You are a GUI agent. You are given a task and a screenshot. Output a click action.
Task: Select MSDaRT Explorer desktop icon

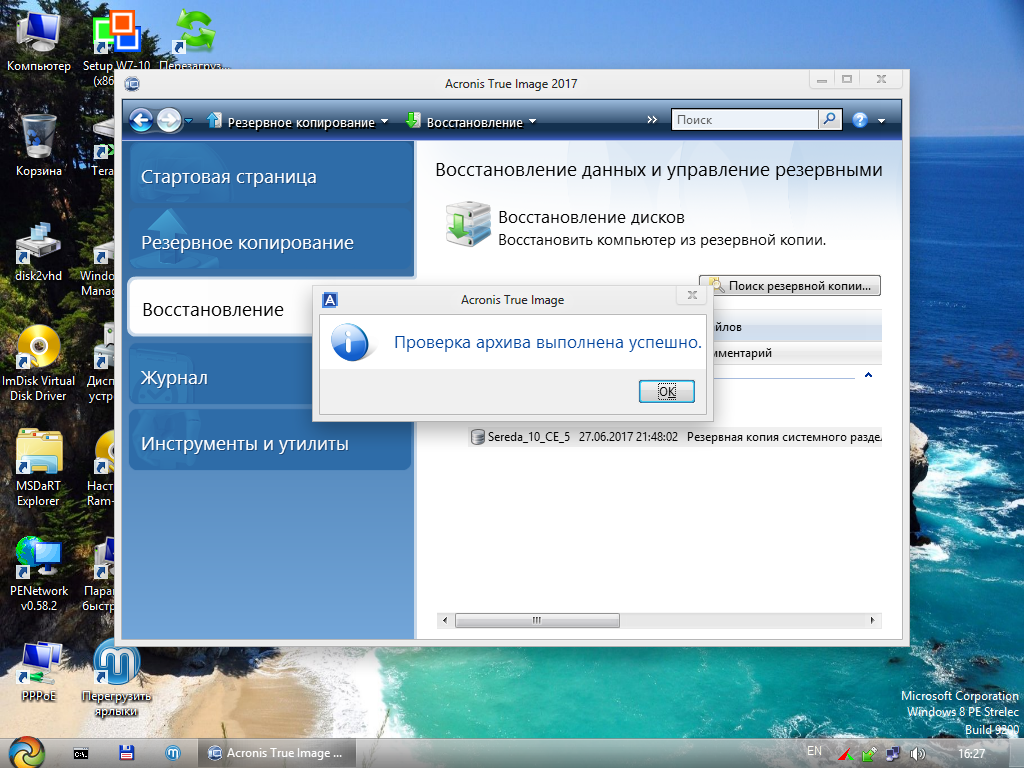(39, 468)
